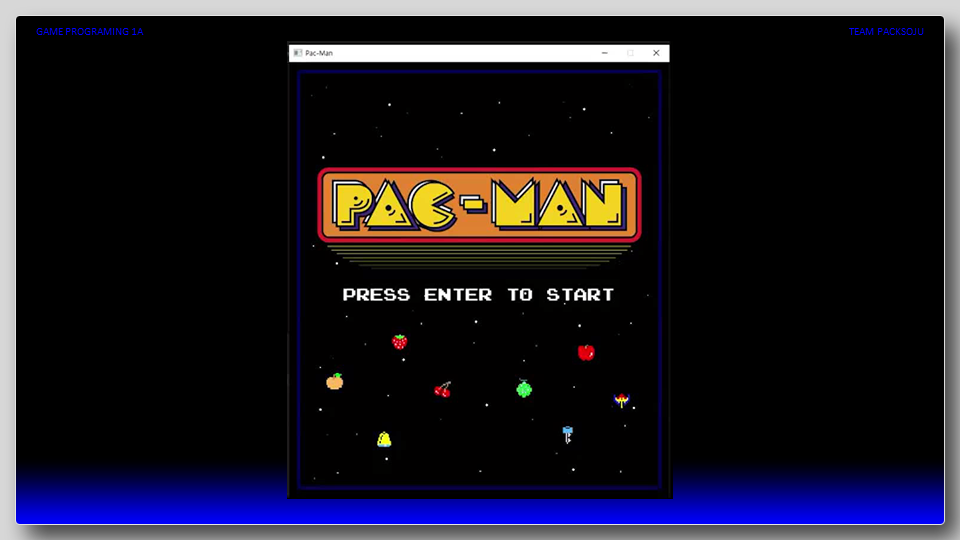Click the strawberry fruit sprite
The image size is (960, 540).
pyautogui.click(x=400, y=342)
